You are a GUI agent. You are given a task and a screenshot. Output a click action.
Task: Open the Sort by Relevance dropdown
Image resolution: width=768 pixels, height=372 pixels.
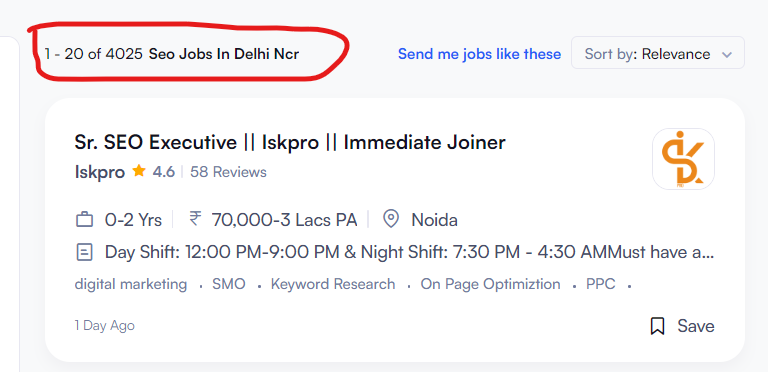658,53
